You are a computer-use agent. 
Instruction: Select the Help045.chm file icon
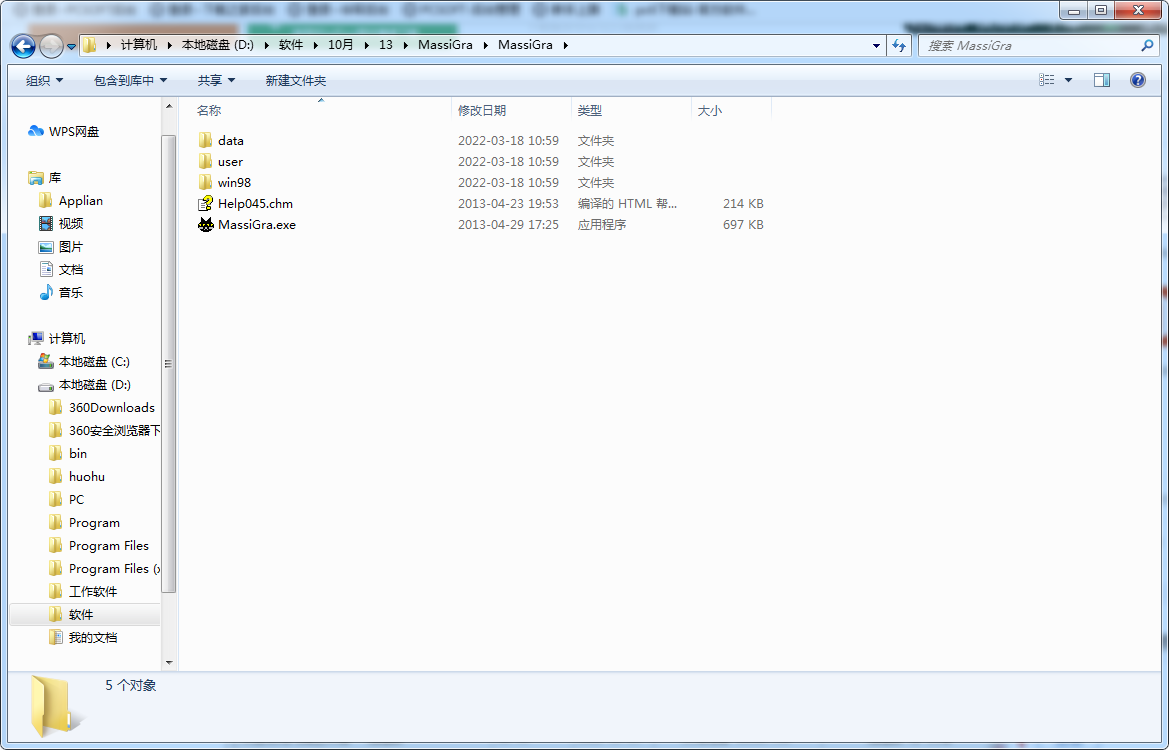(206, 204)
